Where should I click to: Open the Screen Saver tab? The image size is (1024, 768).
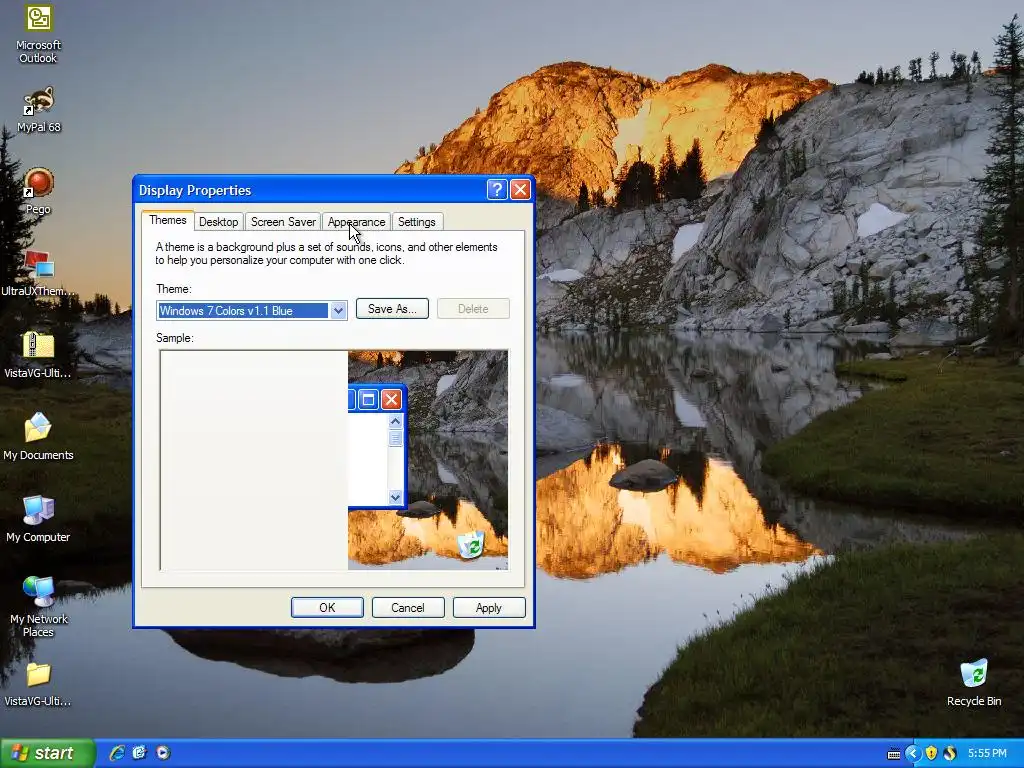click(283, 222)
